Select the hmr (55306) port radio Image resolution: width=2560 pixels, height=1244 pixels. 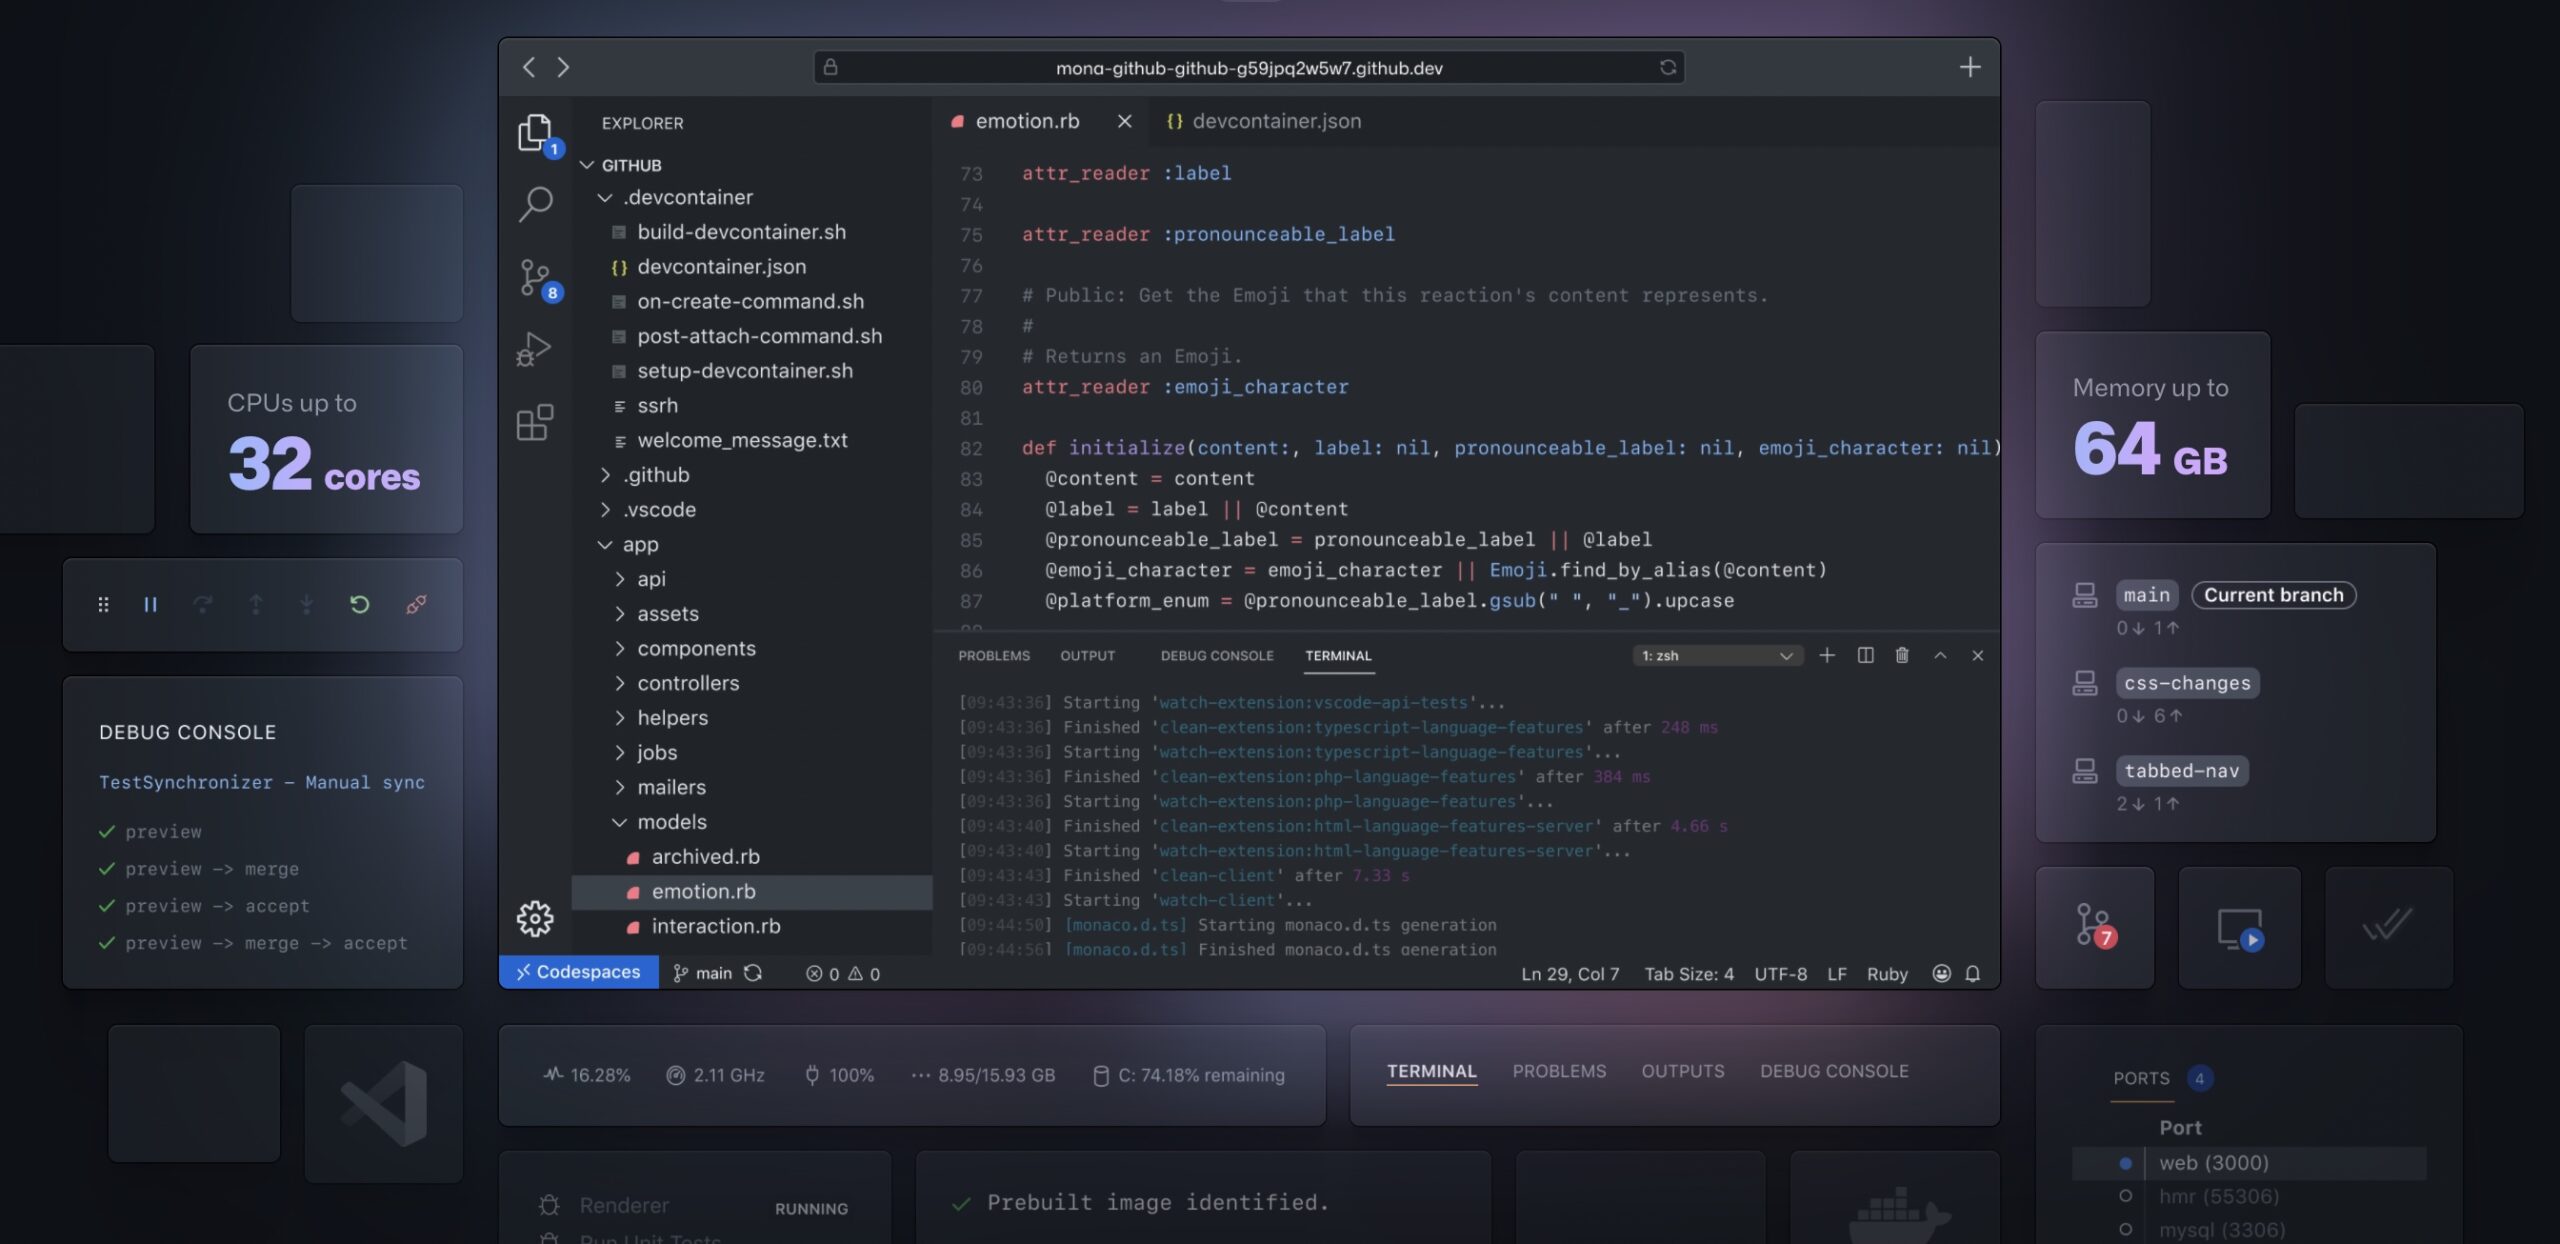pos(2125,1196)
